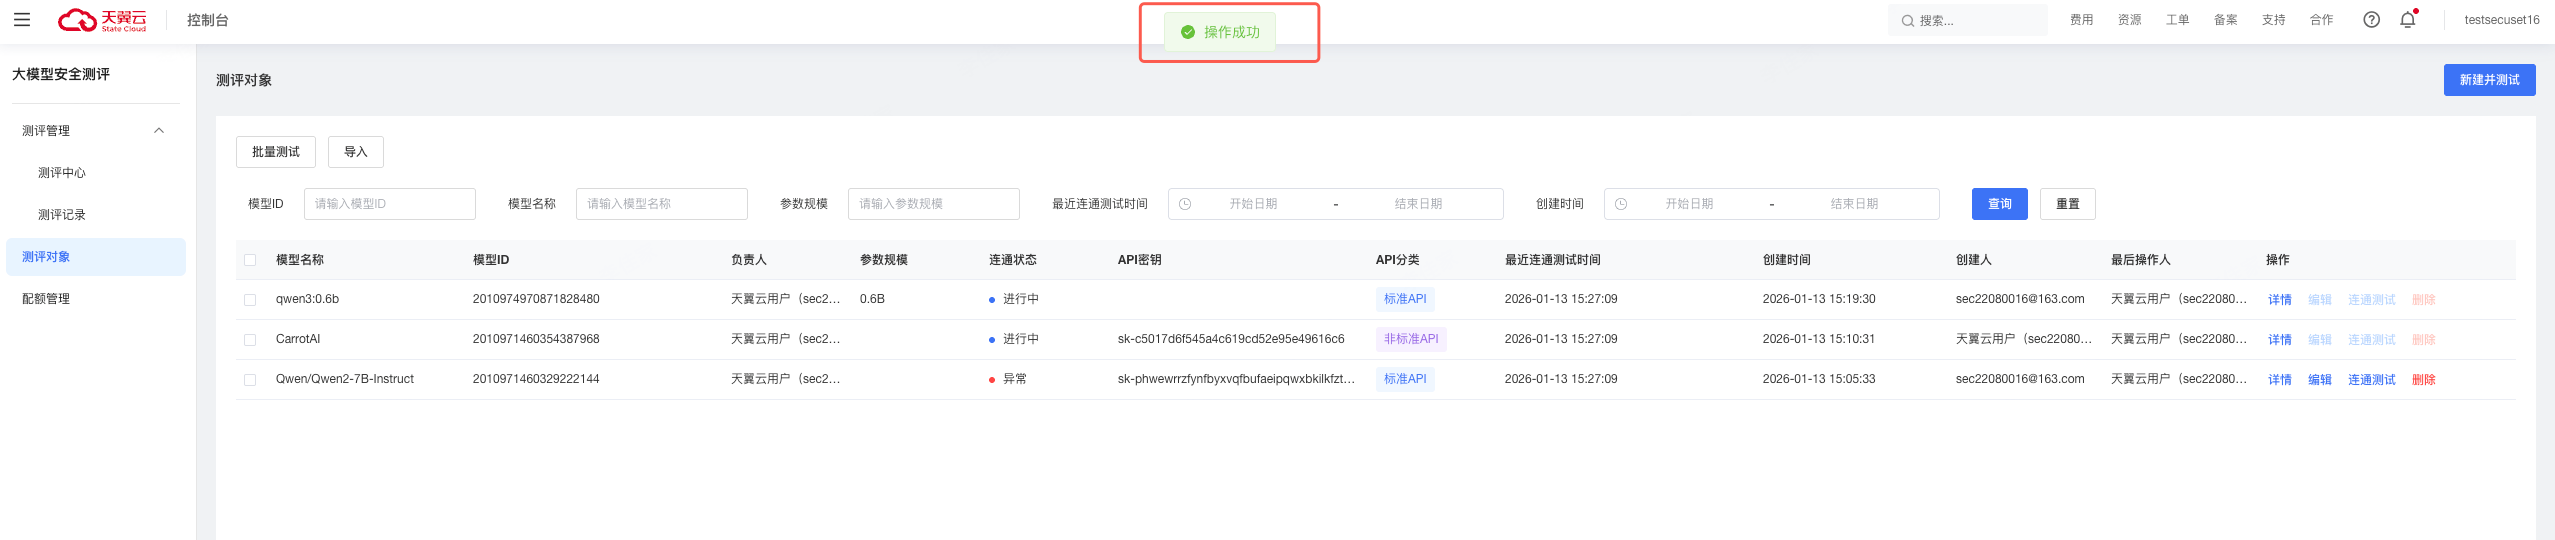This screenshot has width=2555, height=540.
Task: Click 删除 for Qwen/Qwen2-7B-Instruct
Action: pyautogui.click(x=2424, y=380)
